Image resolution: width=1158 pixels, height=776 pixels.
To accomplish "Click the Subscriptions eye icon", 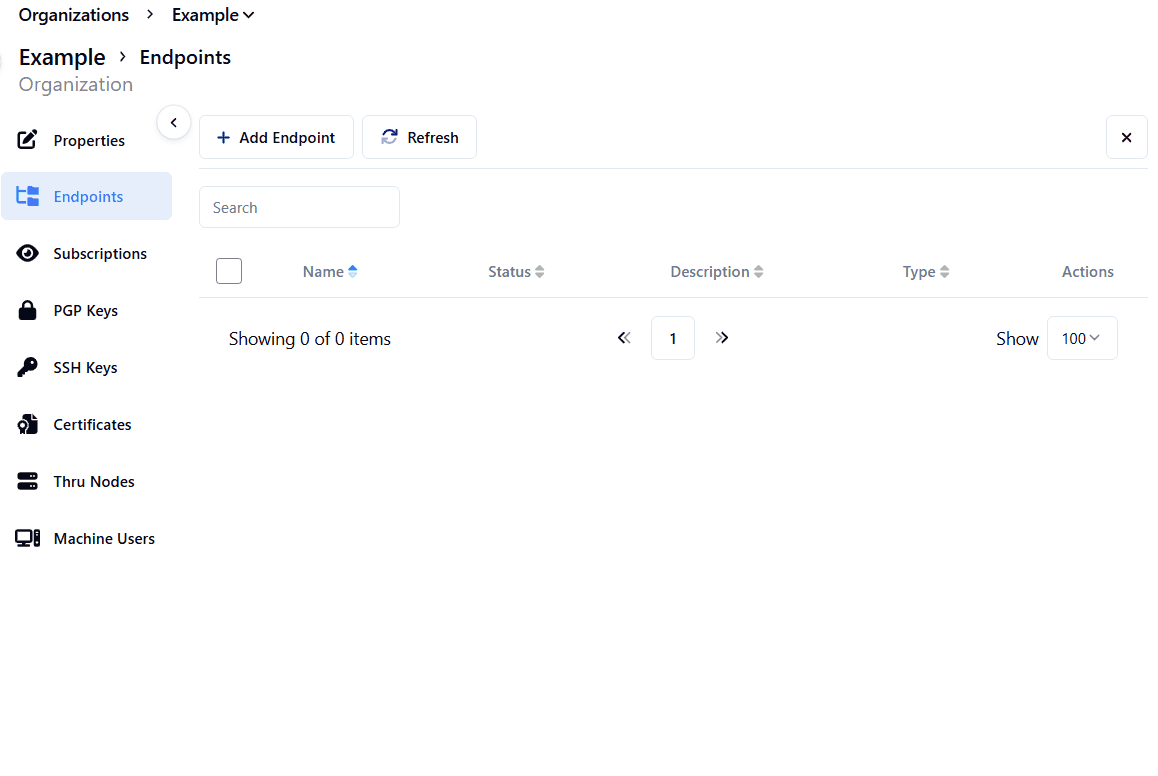I will click(28, 254).
